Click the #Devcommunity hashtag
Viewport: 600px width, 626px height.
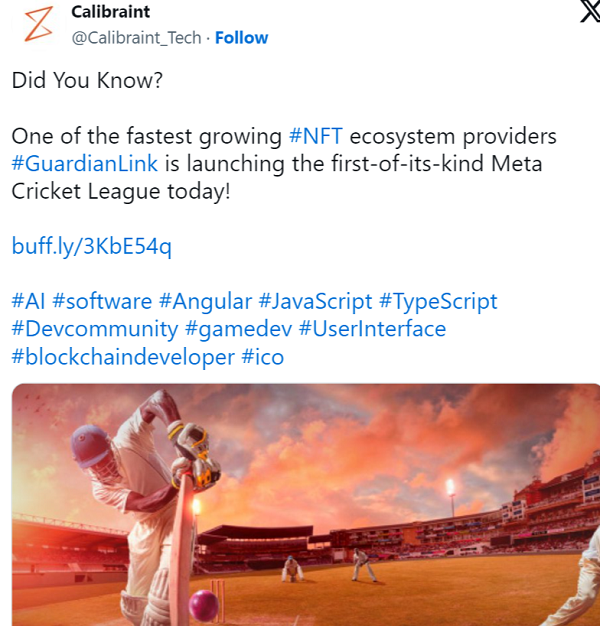pos(95,329)
